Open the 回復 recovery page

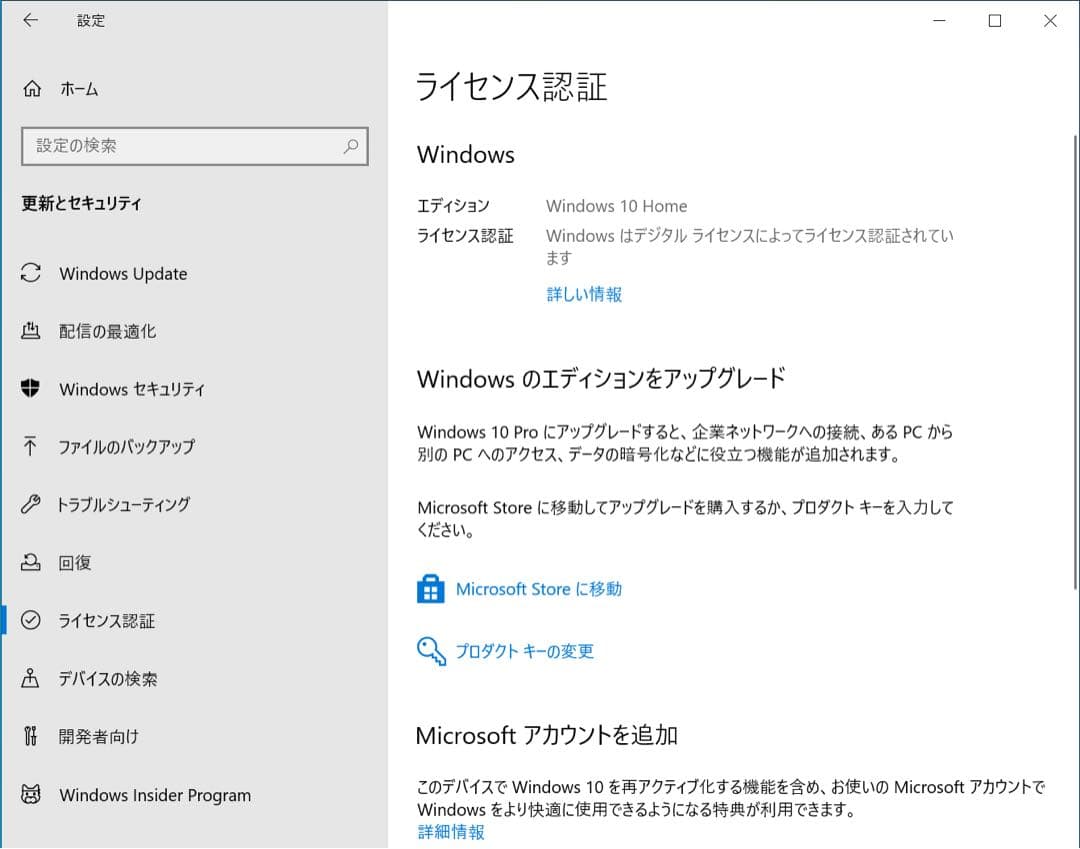[x=75, y=563]
